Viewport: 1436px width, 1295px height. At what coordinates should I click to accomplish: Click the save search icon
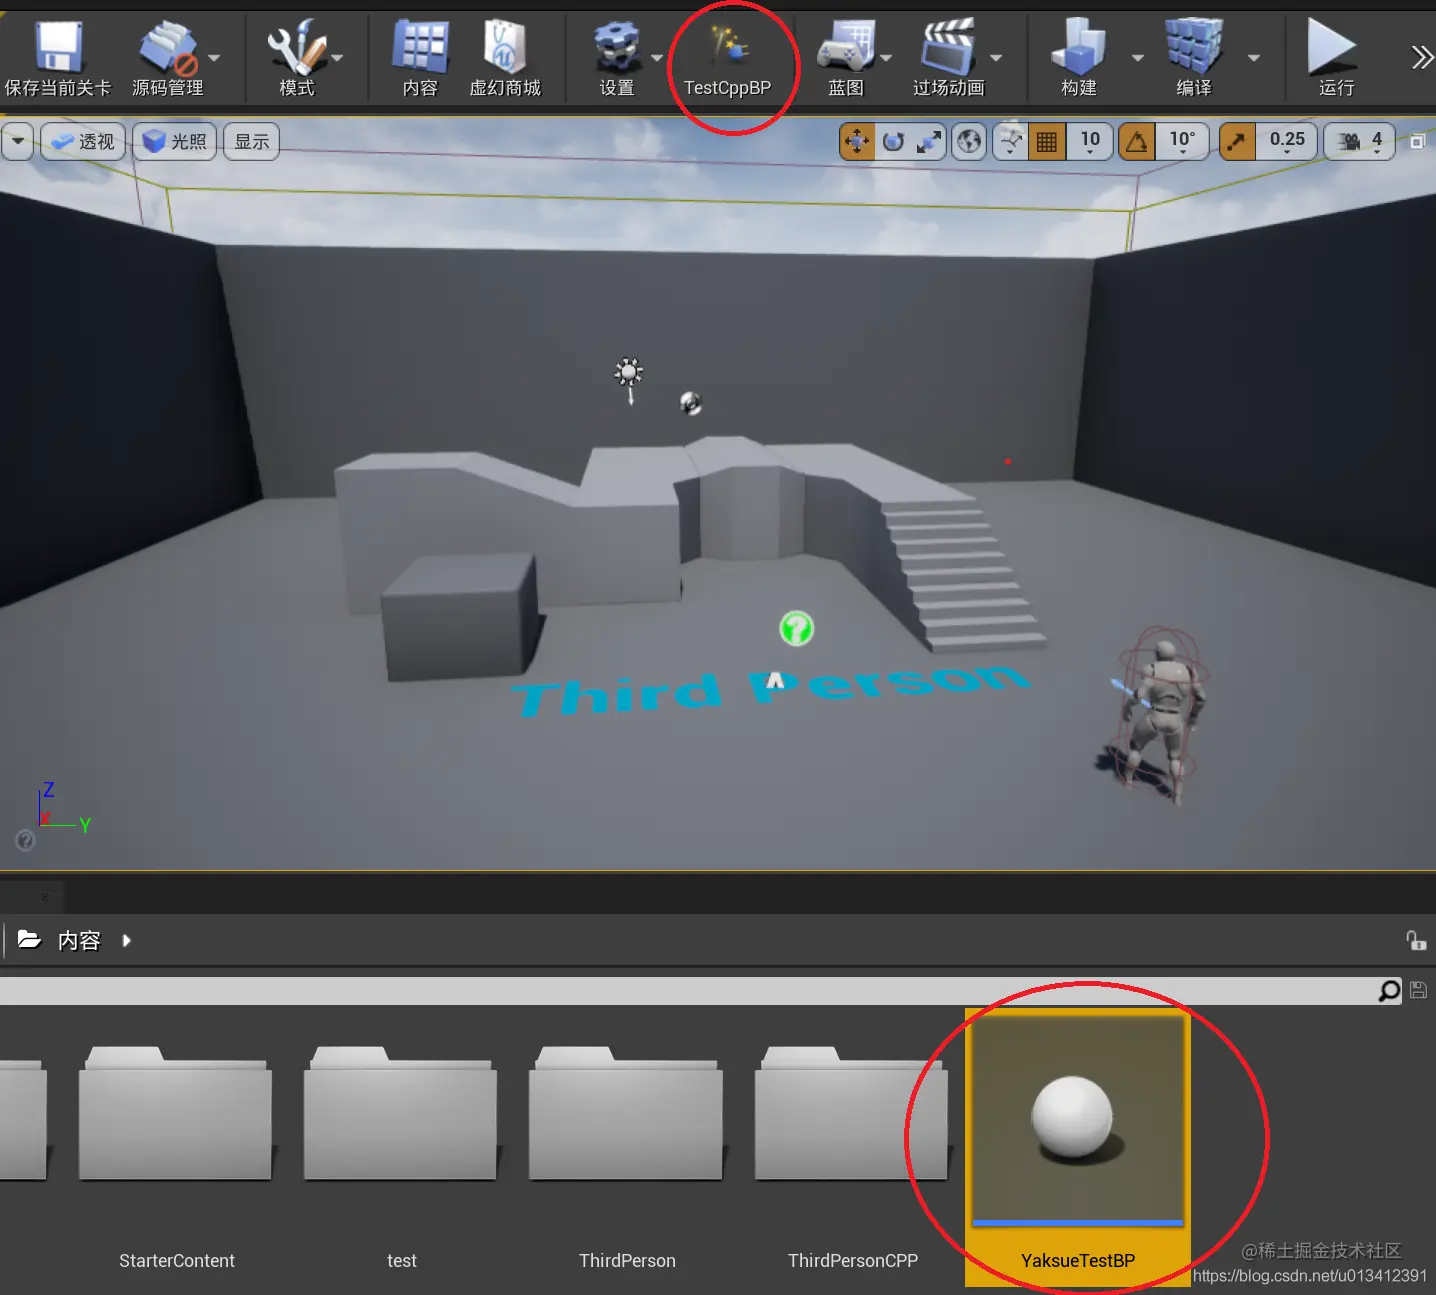pyautogui.click(x=1418, y=990)
